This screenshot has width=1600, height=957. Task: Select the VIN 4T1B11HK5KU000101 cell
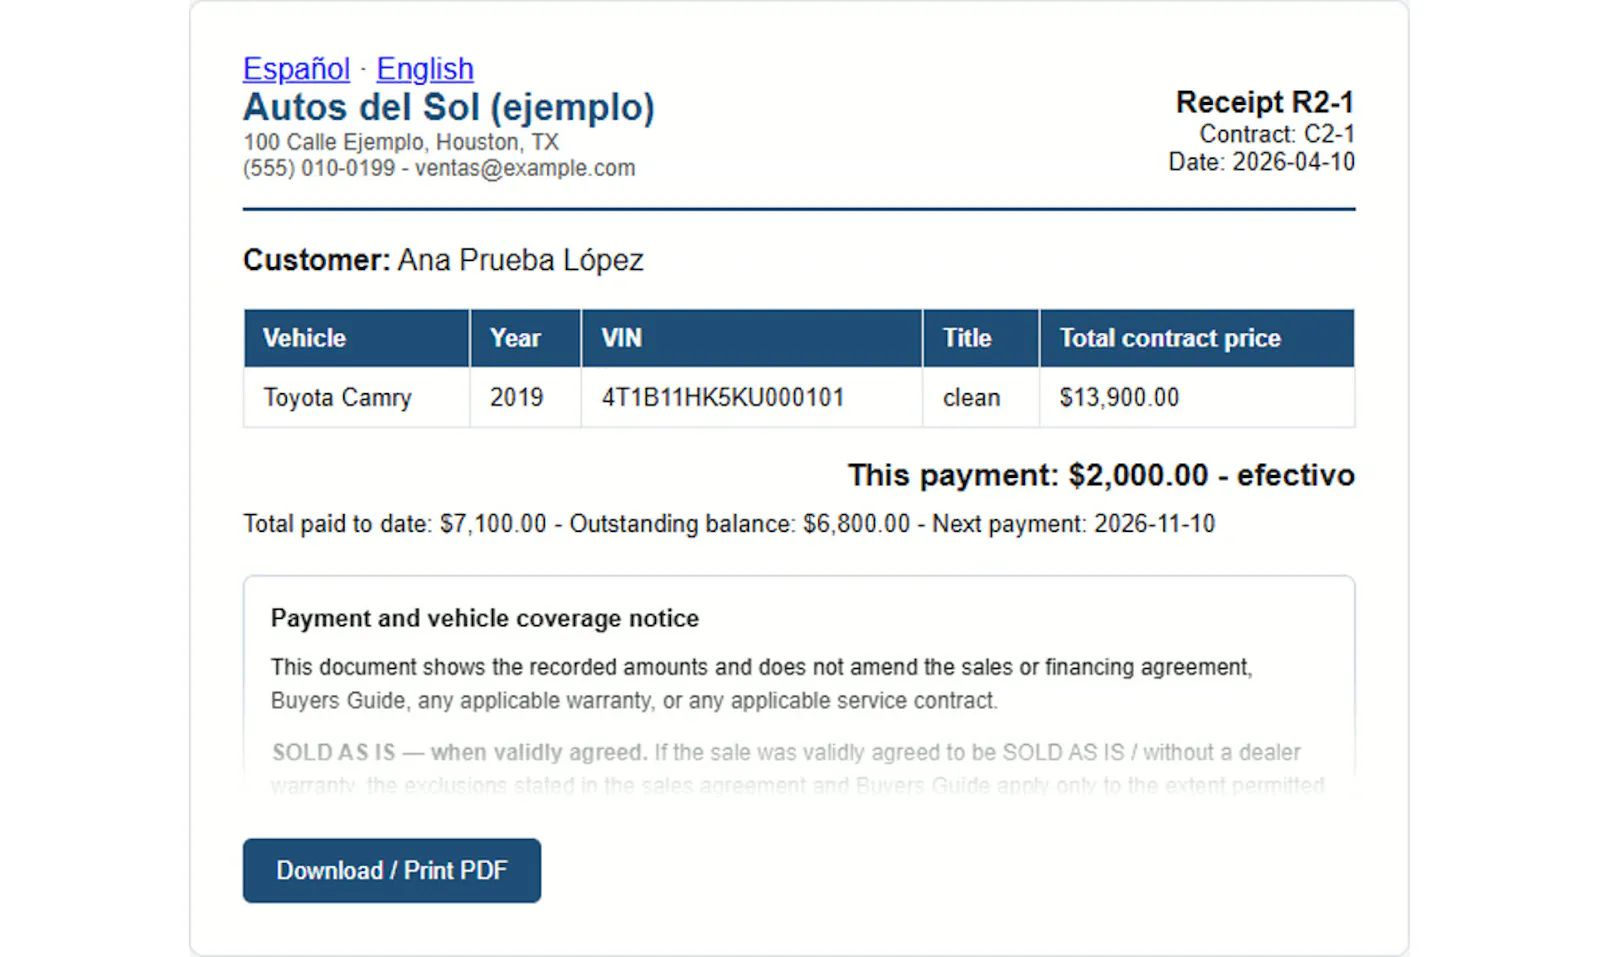[x=752, y=397]
